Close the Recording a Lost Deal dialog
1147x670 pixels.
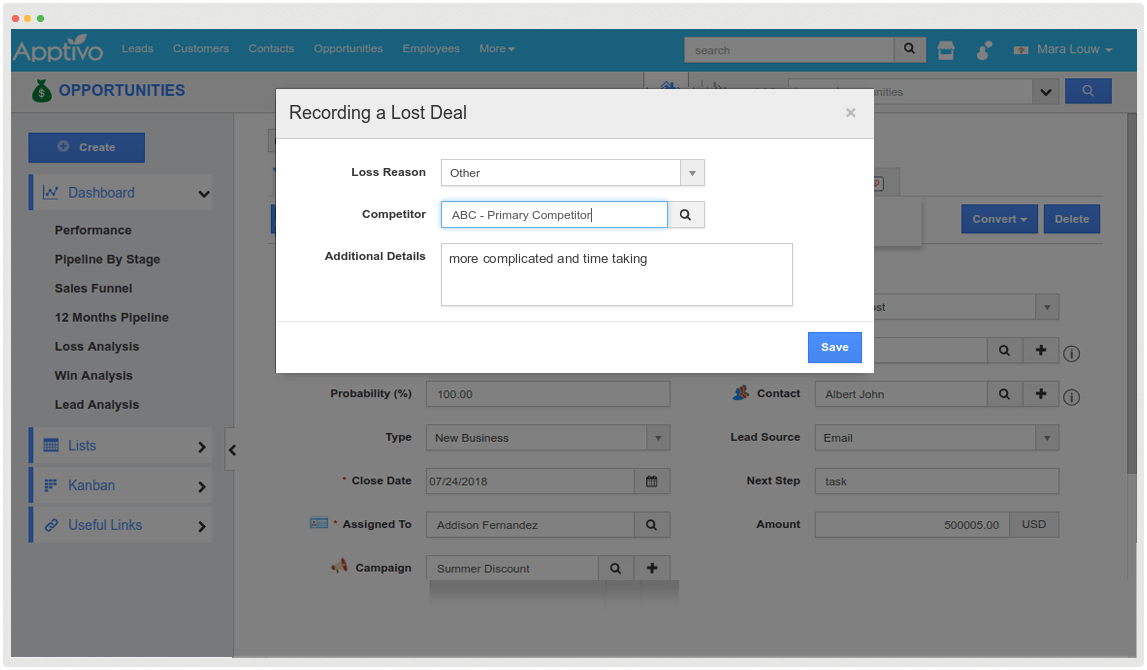(x=850, y=113)
